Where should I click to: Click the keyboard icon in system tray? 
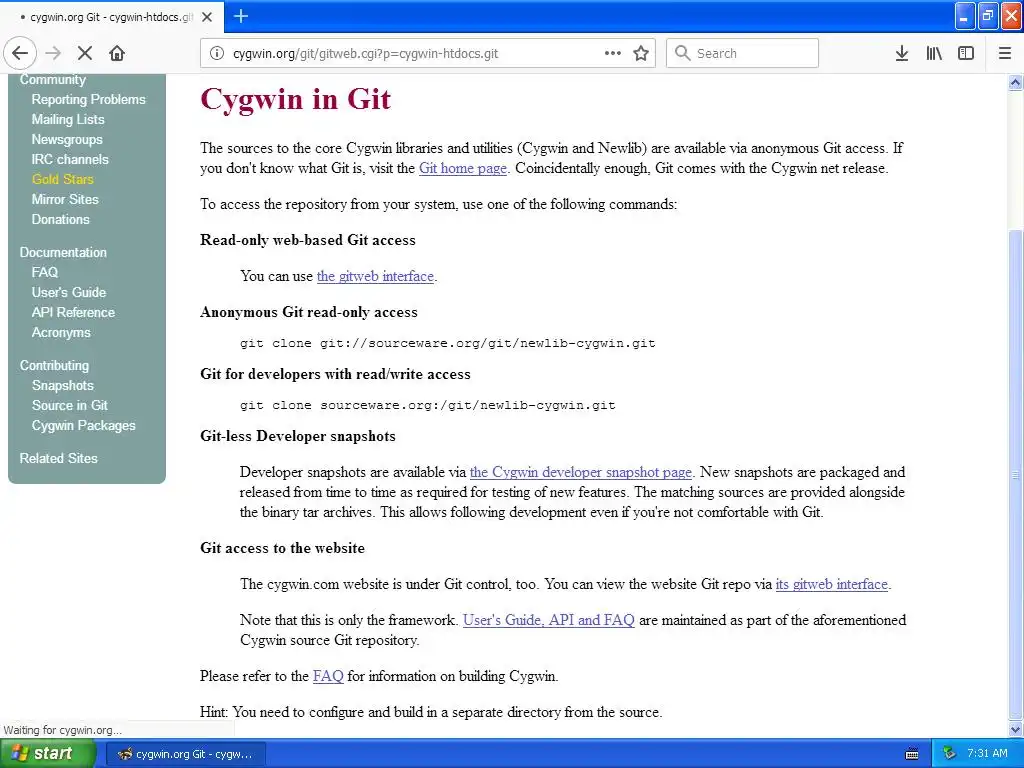912,754
